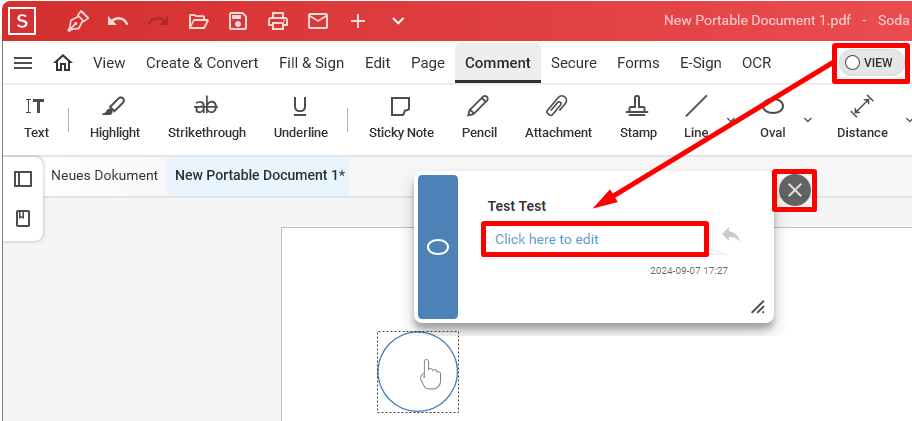Undo the last action
912x421 pixels.
pyautogui.click(x=118, y=22)
